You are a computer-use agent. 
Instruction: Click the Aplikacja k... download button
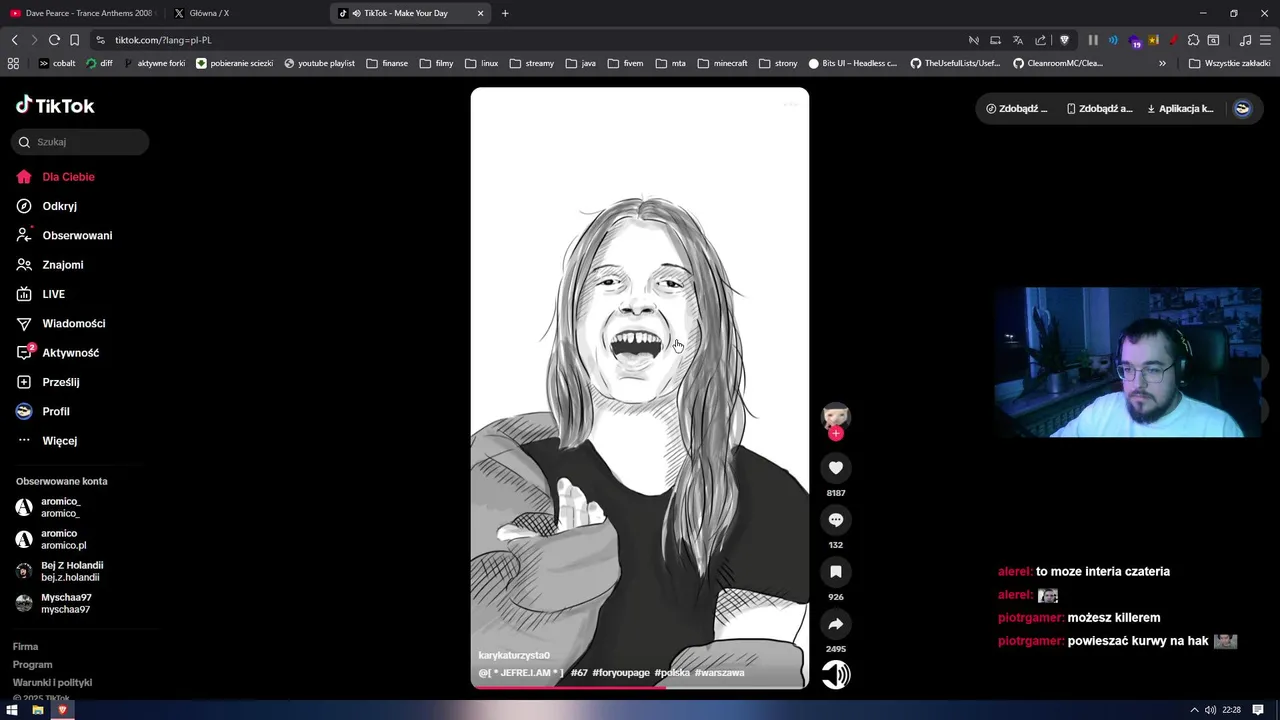click(1180, 109)
